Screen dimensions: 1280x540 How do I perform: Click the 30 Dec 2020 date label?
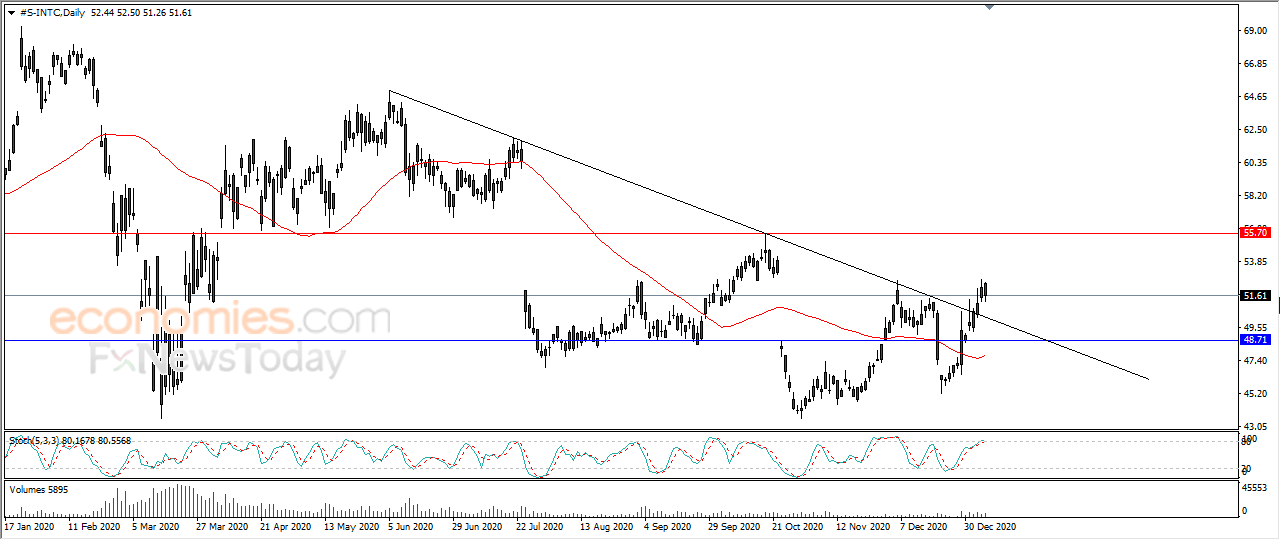coord(990,526)
